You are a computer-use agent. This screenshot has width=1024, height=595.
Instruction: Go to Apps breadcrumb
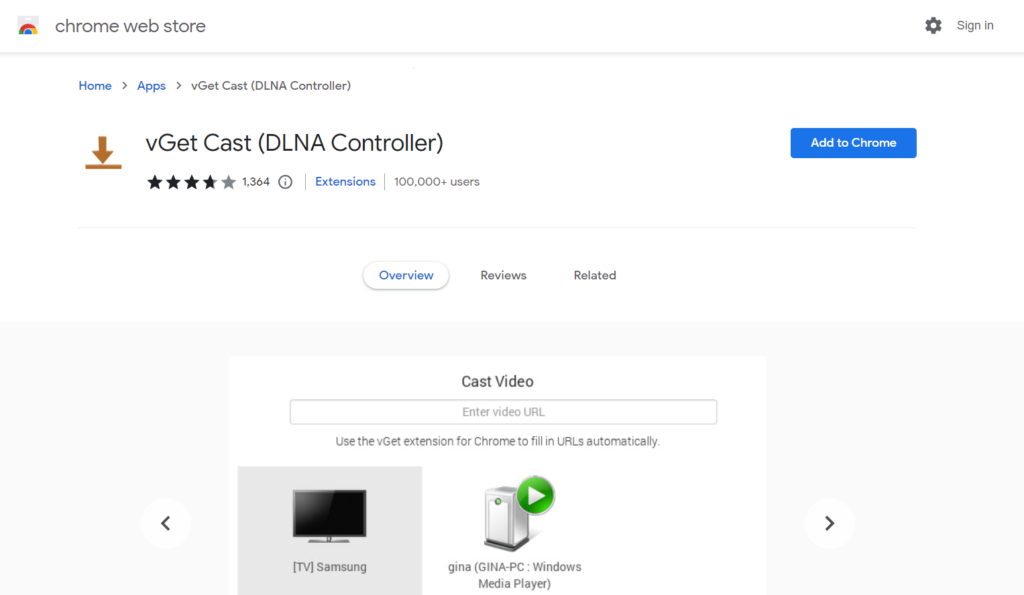coord(151,86)
